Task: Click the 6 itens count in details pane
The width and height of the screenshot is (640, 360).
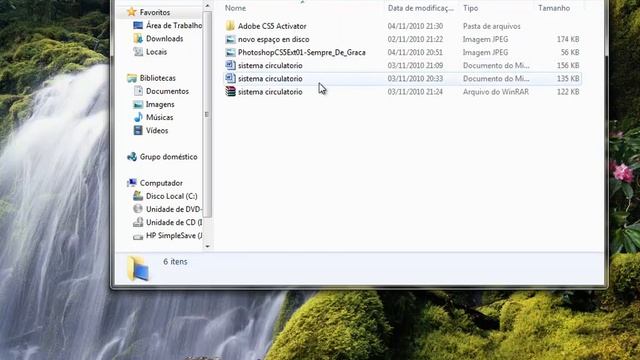Action: coord(175,262)
